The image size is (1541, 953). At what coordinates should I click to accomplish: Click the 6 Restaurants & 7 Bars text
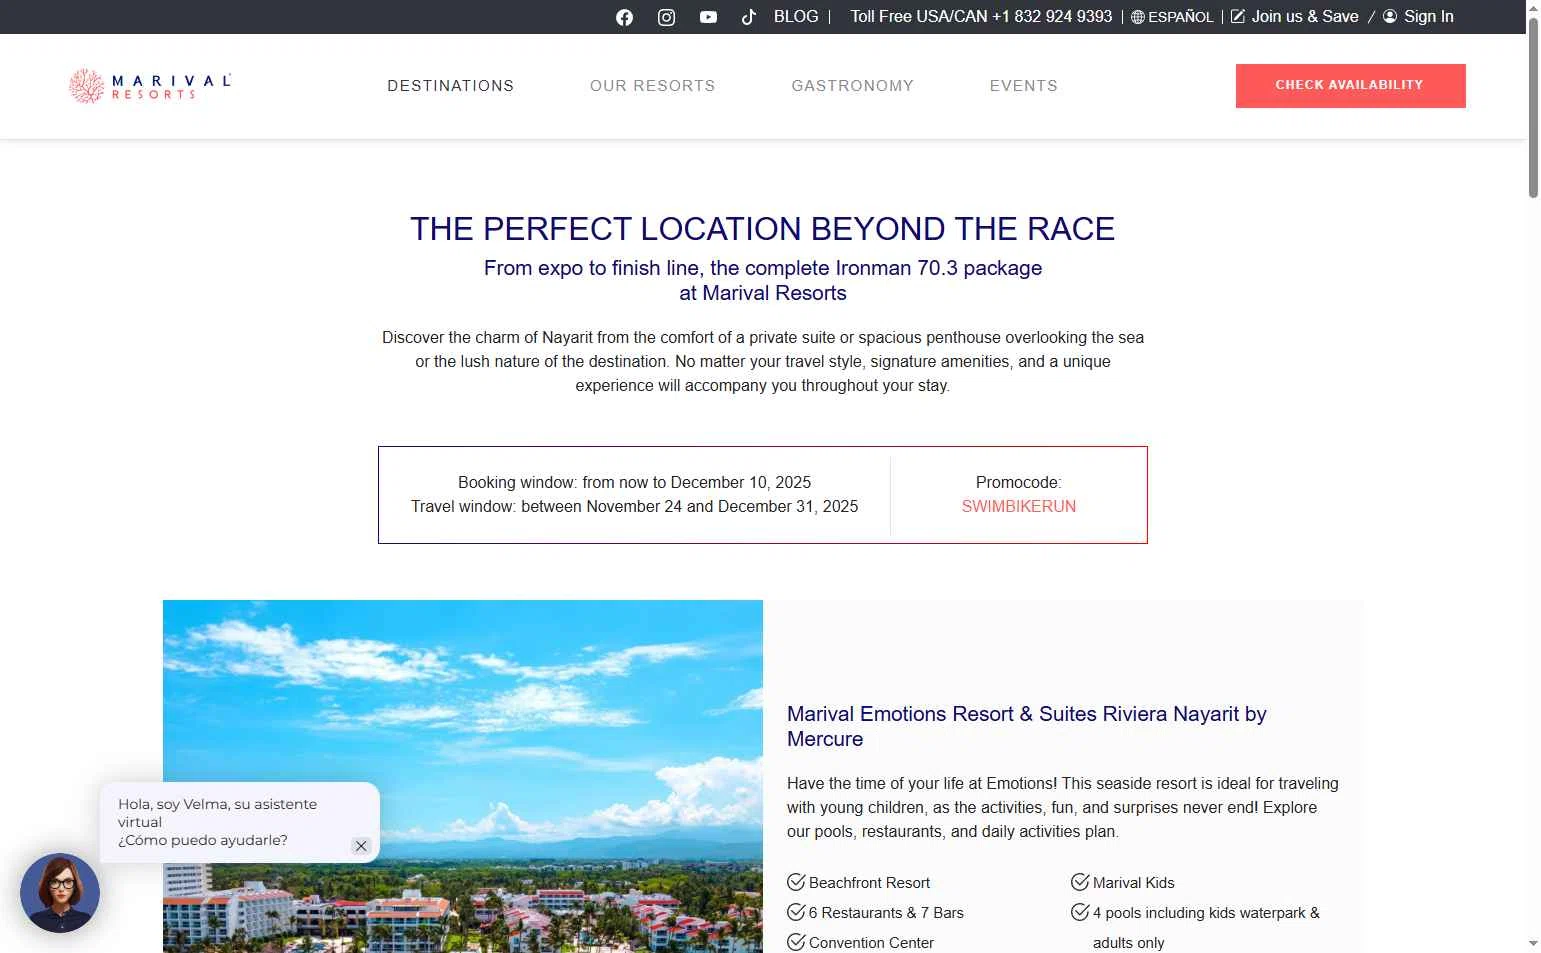pyautogui.click(x=886, y=913)
